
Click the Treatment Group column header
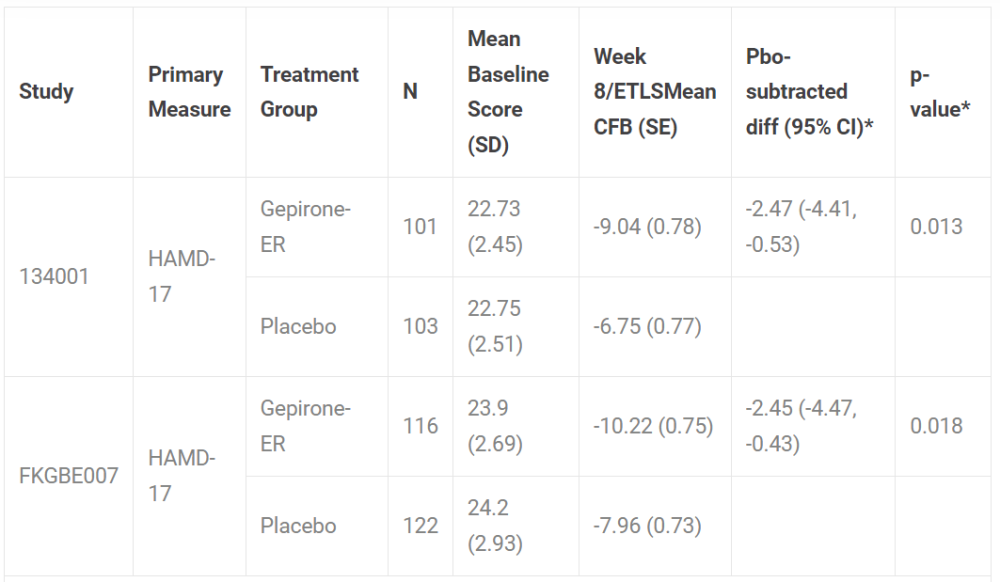click(x=309, y=92)
